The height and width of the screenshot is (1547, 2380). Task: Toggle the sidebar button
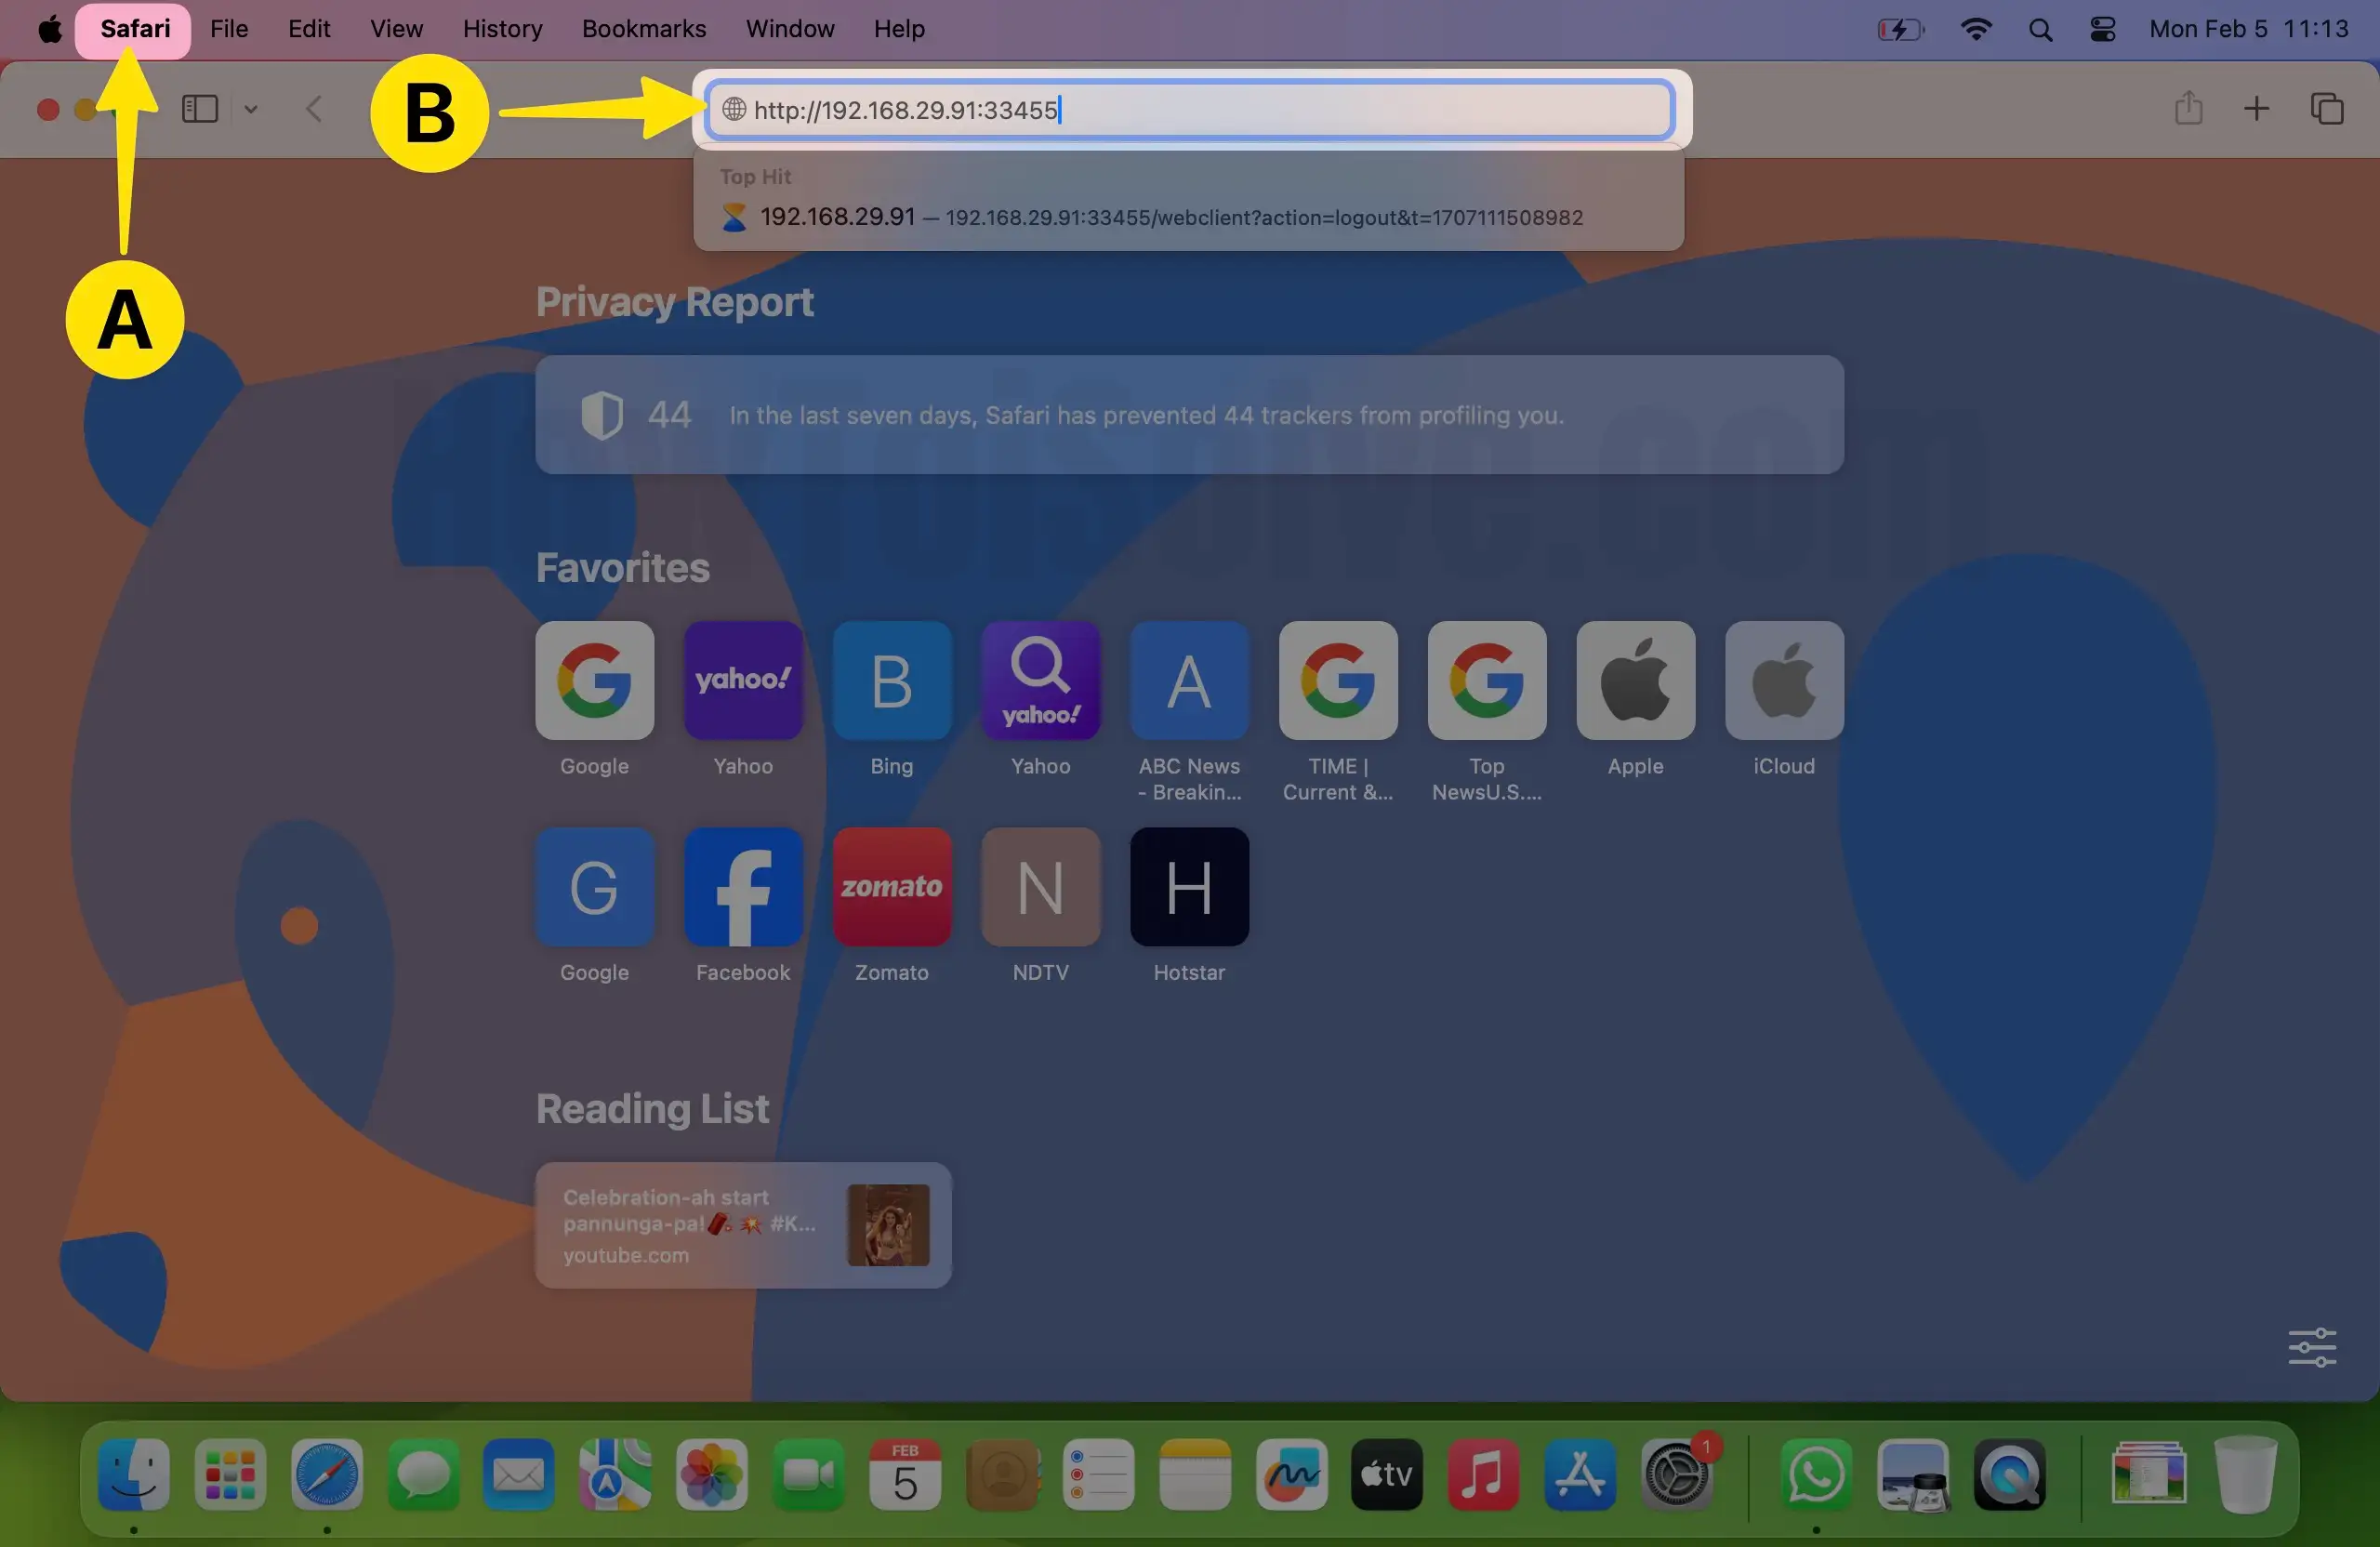[x=200, y=108]
